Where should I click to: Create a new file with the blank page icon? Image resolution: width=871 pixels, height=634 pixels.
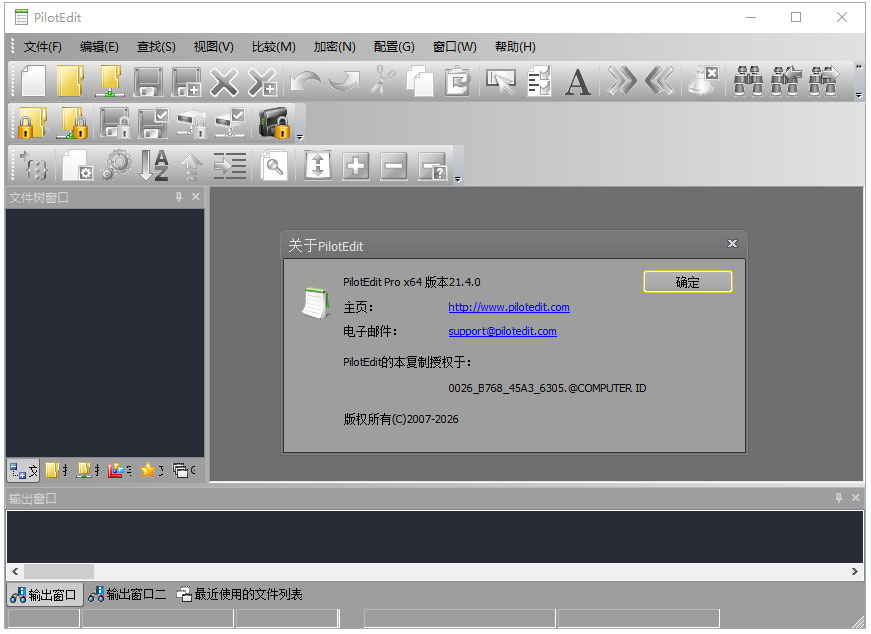pos(33,81)
